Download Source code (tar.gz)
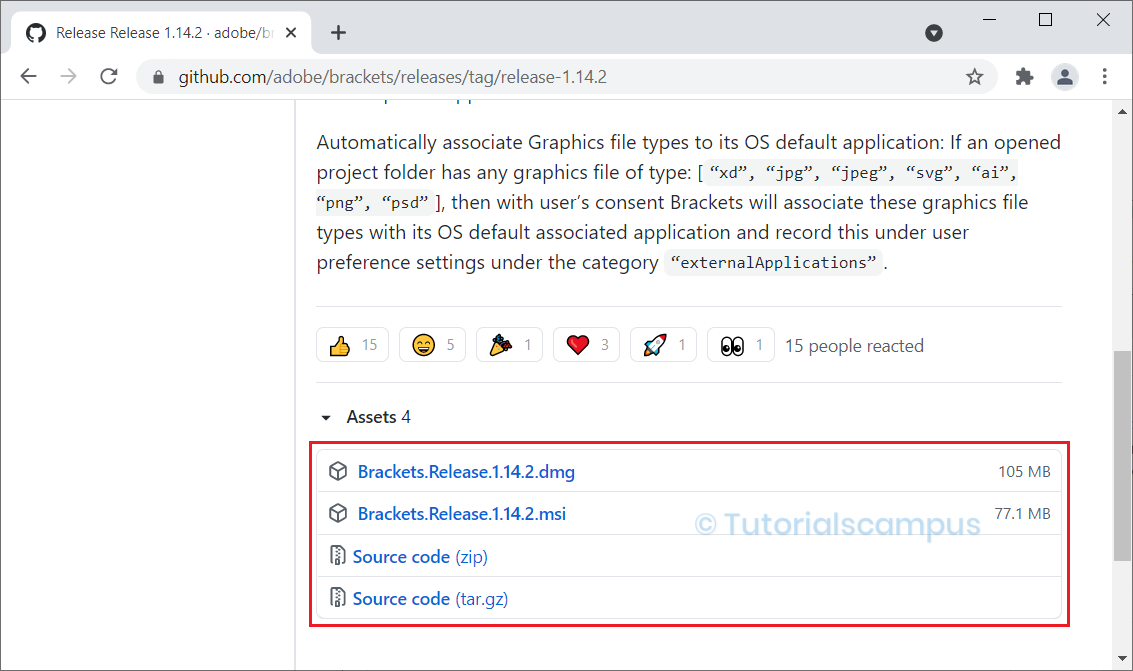Screen dimensions: 1133x671 click(430, 599)
